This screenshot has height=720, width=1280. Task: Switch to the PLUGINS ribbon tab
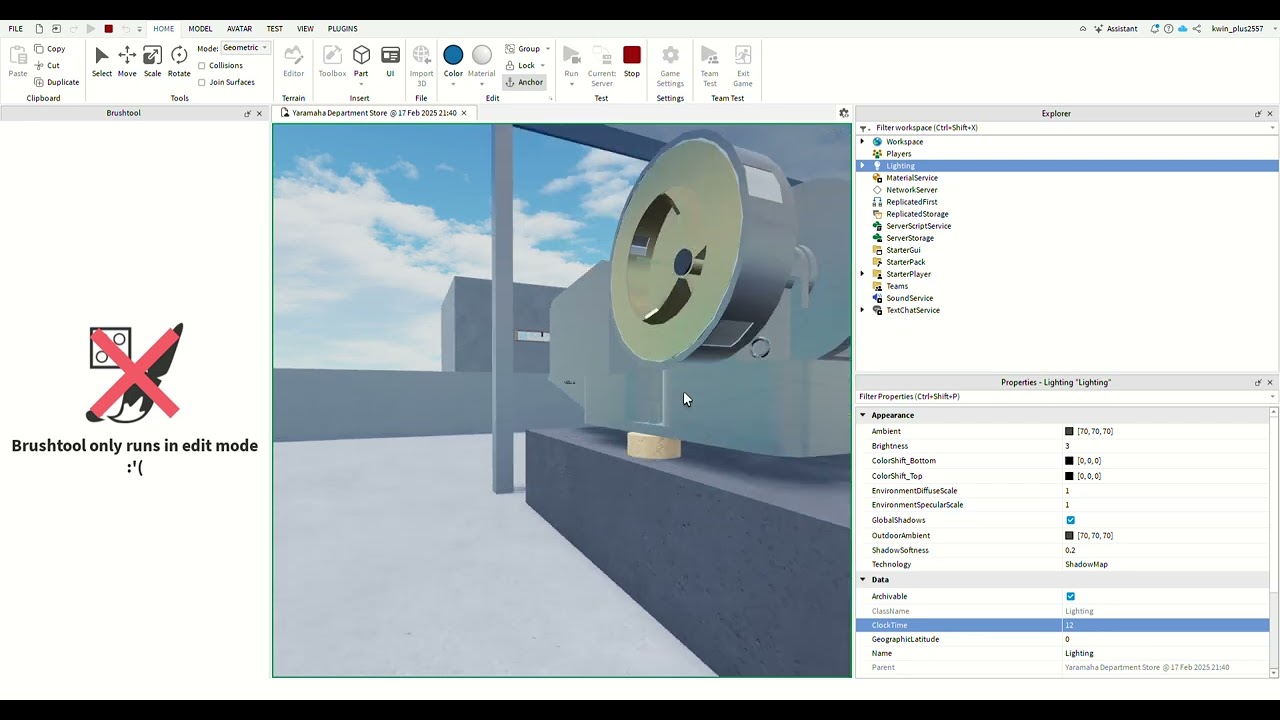(x=342, y=29)
